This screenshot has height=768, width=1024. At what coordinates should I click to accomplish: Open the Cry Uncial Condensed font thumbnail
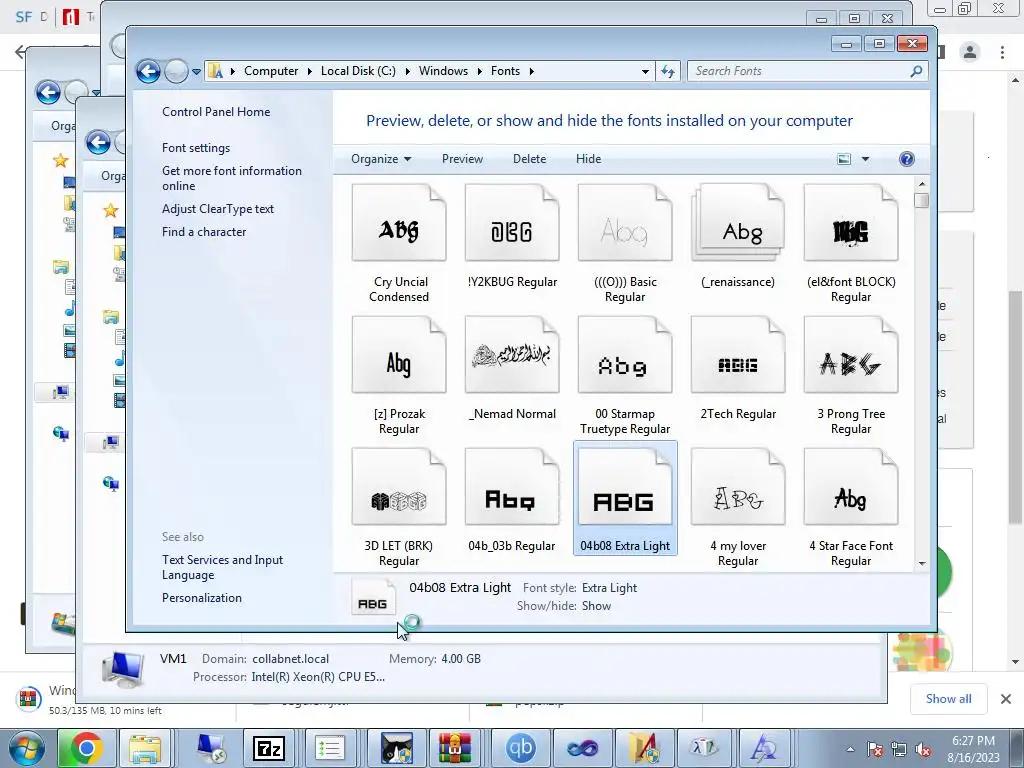398,223
